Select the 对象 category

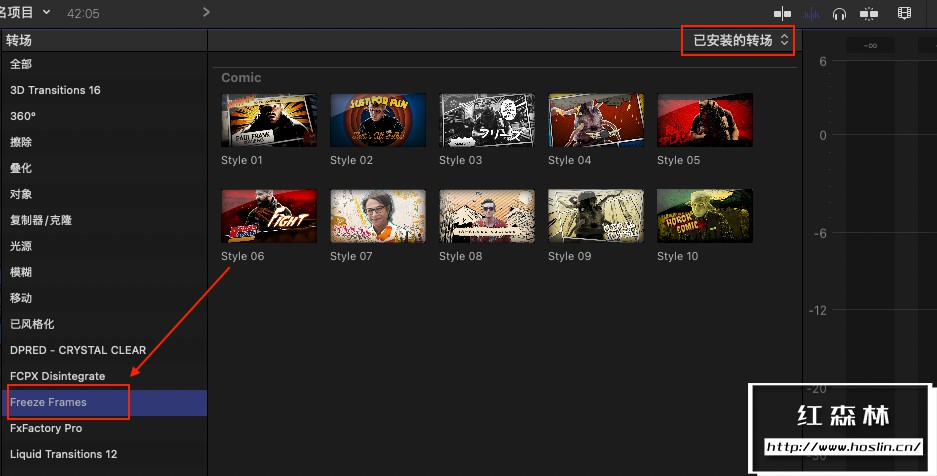[104, 194]
